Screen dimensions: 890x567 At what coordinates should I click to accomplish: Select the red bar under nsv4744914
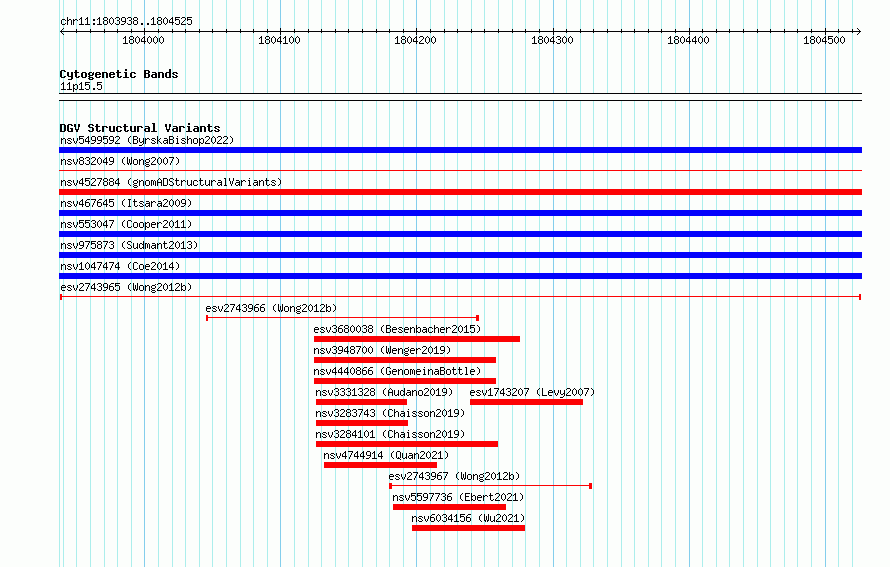pos(380,465)
